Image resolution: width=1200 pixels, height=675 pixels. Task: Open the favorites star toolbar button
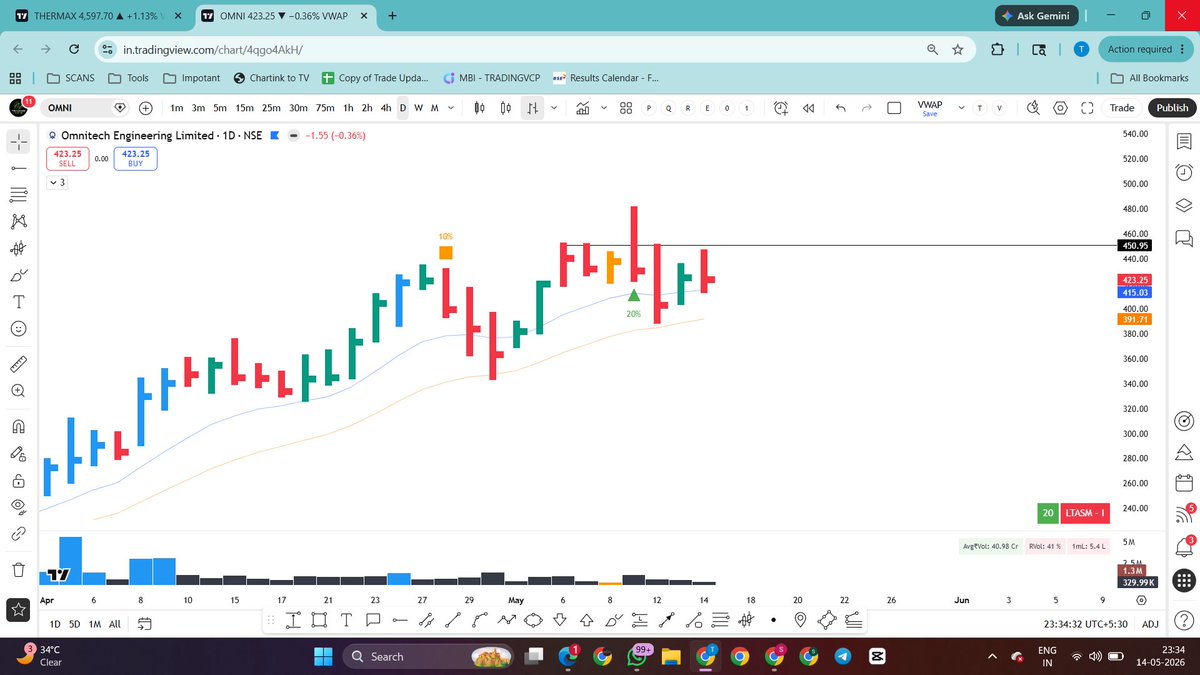[x=18, y=608]
